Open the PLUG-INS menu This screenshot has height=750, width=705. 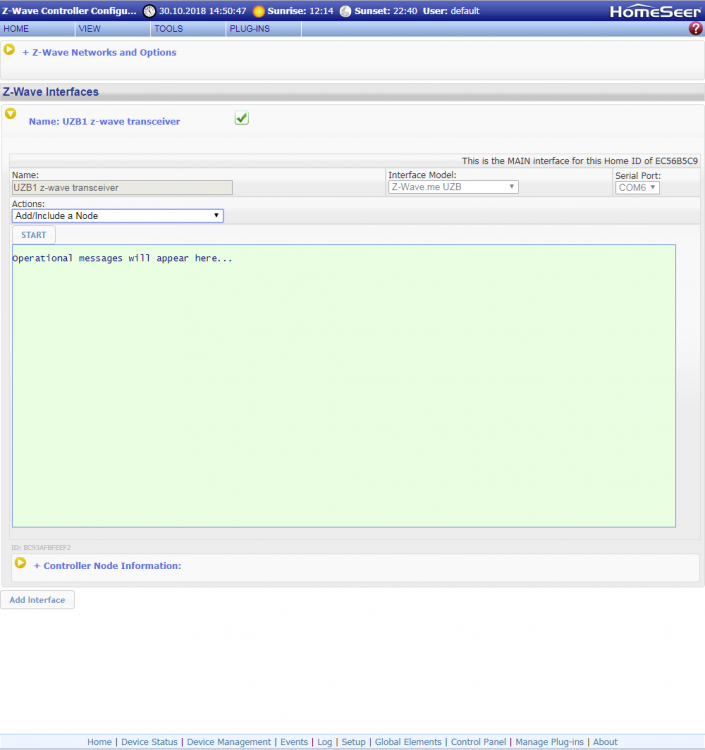click(249, 29)
